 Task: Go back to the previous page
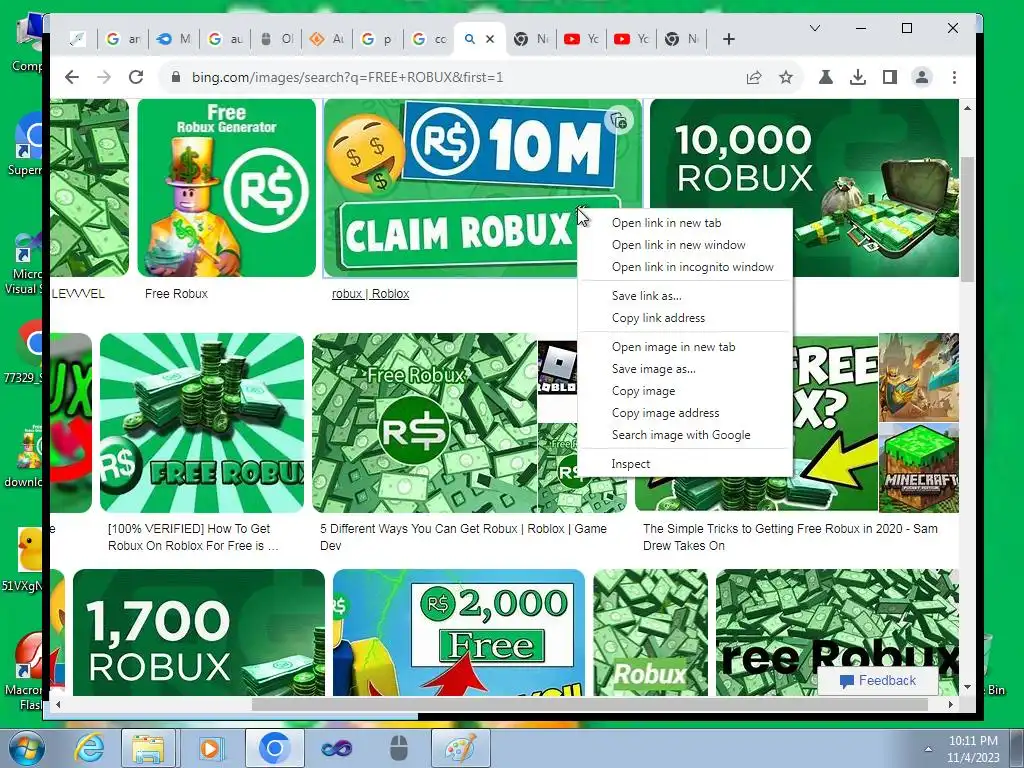pos(72,77)
